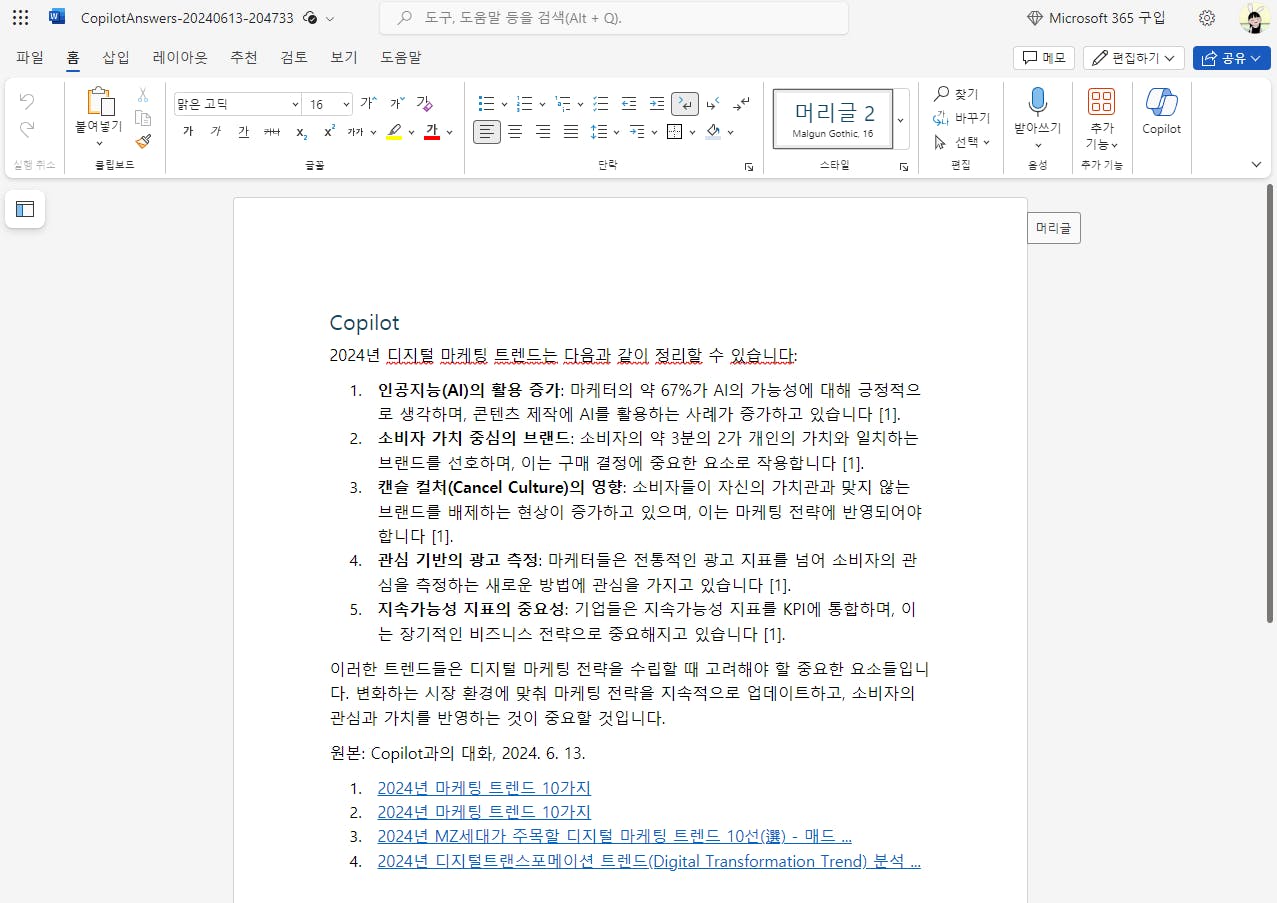
Task: Click the 공유 share button
Action: point(1231,58)
